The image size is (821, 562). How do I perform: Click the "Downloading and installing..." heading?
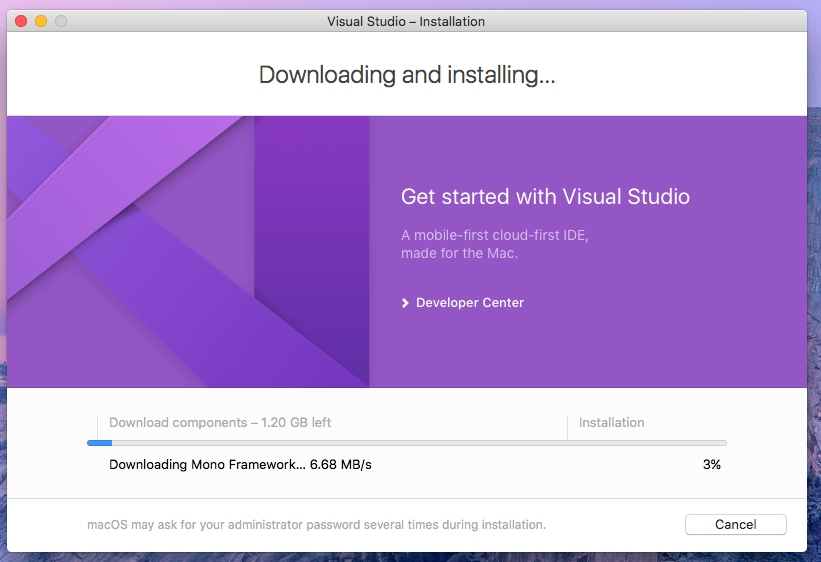point(406,75)
